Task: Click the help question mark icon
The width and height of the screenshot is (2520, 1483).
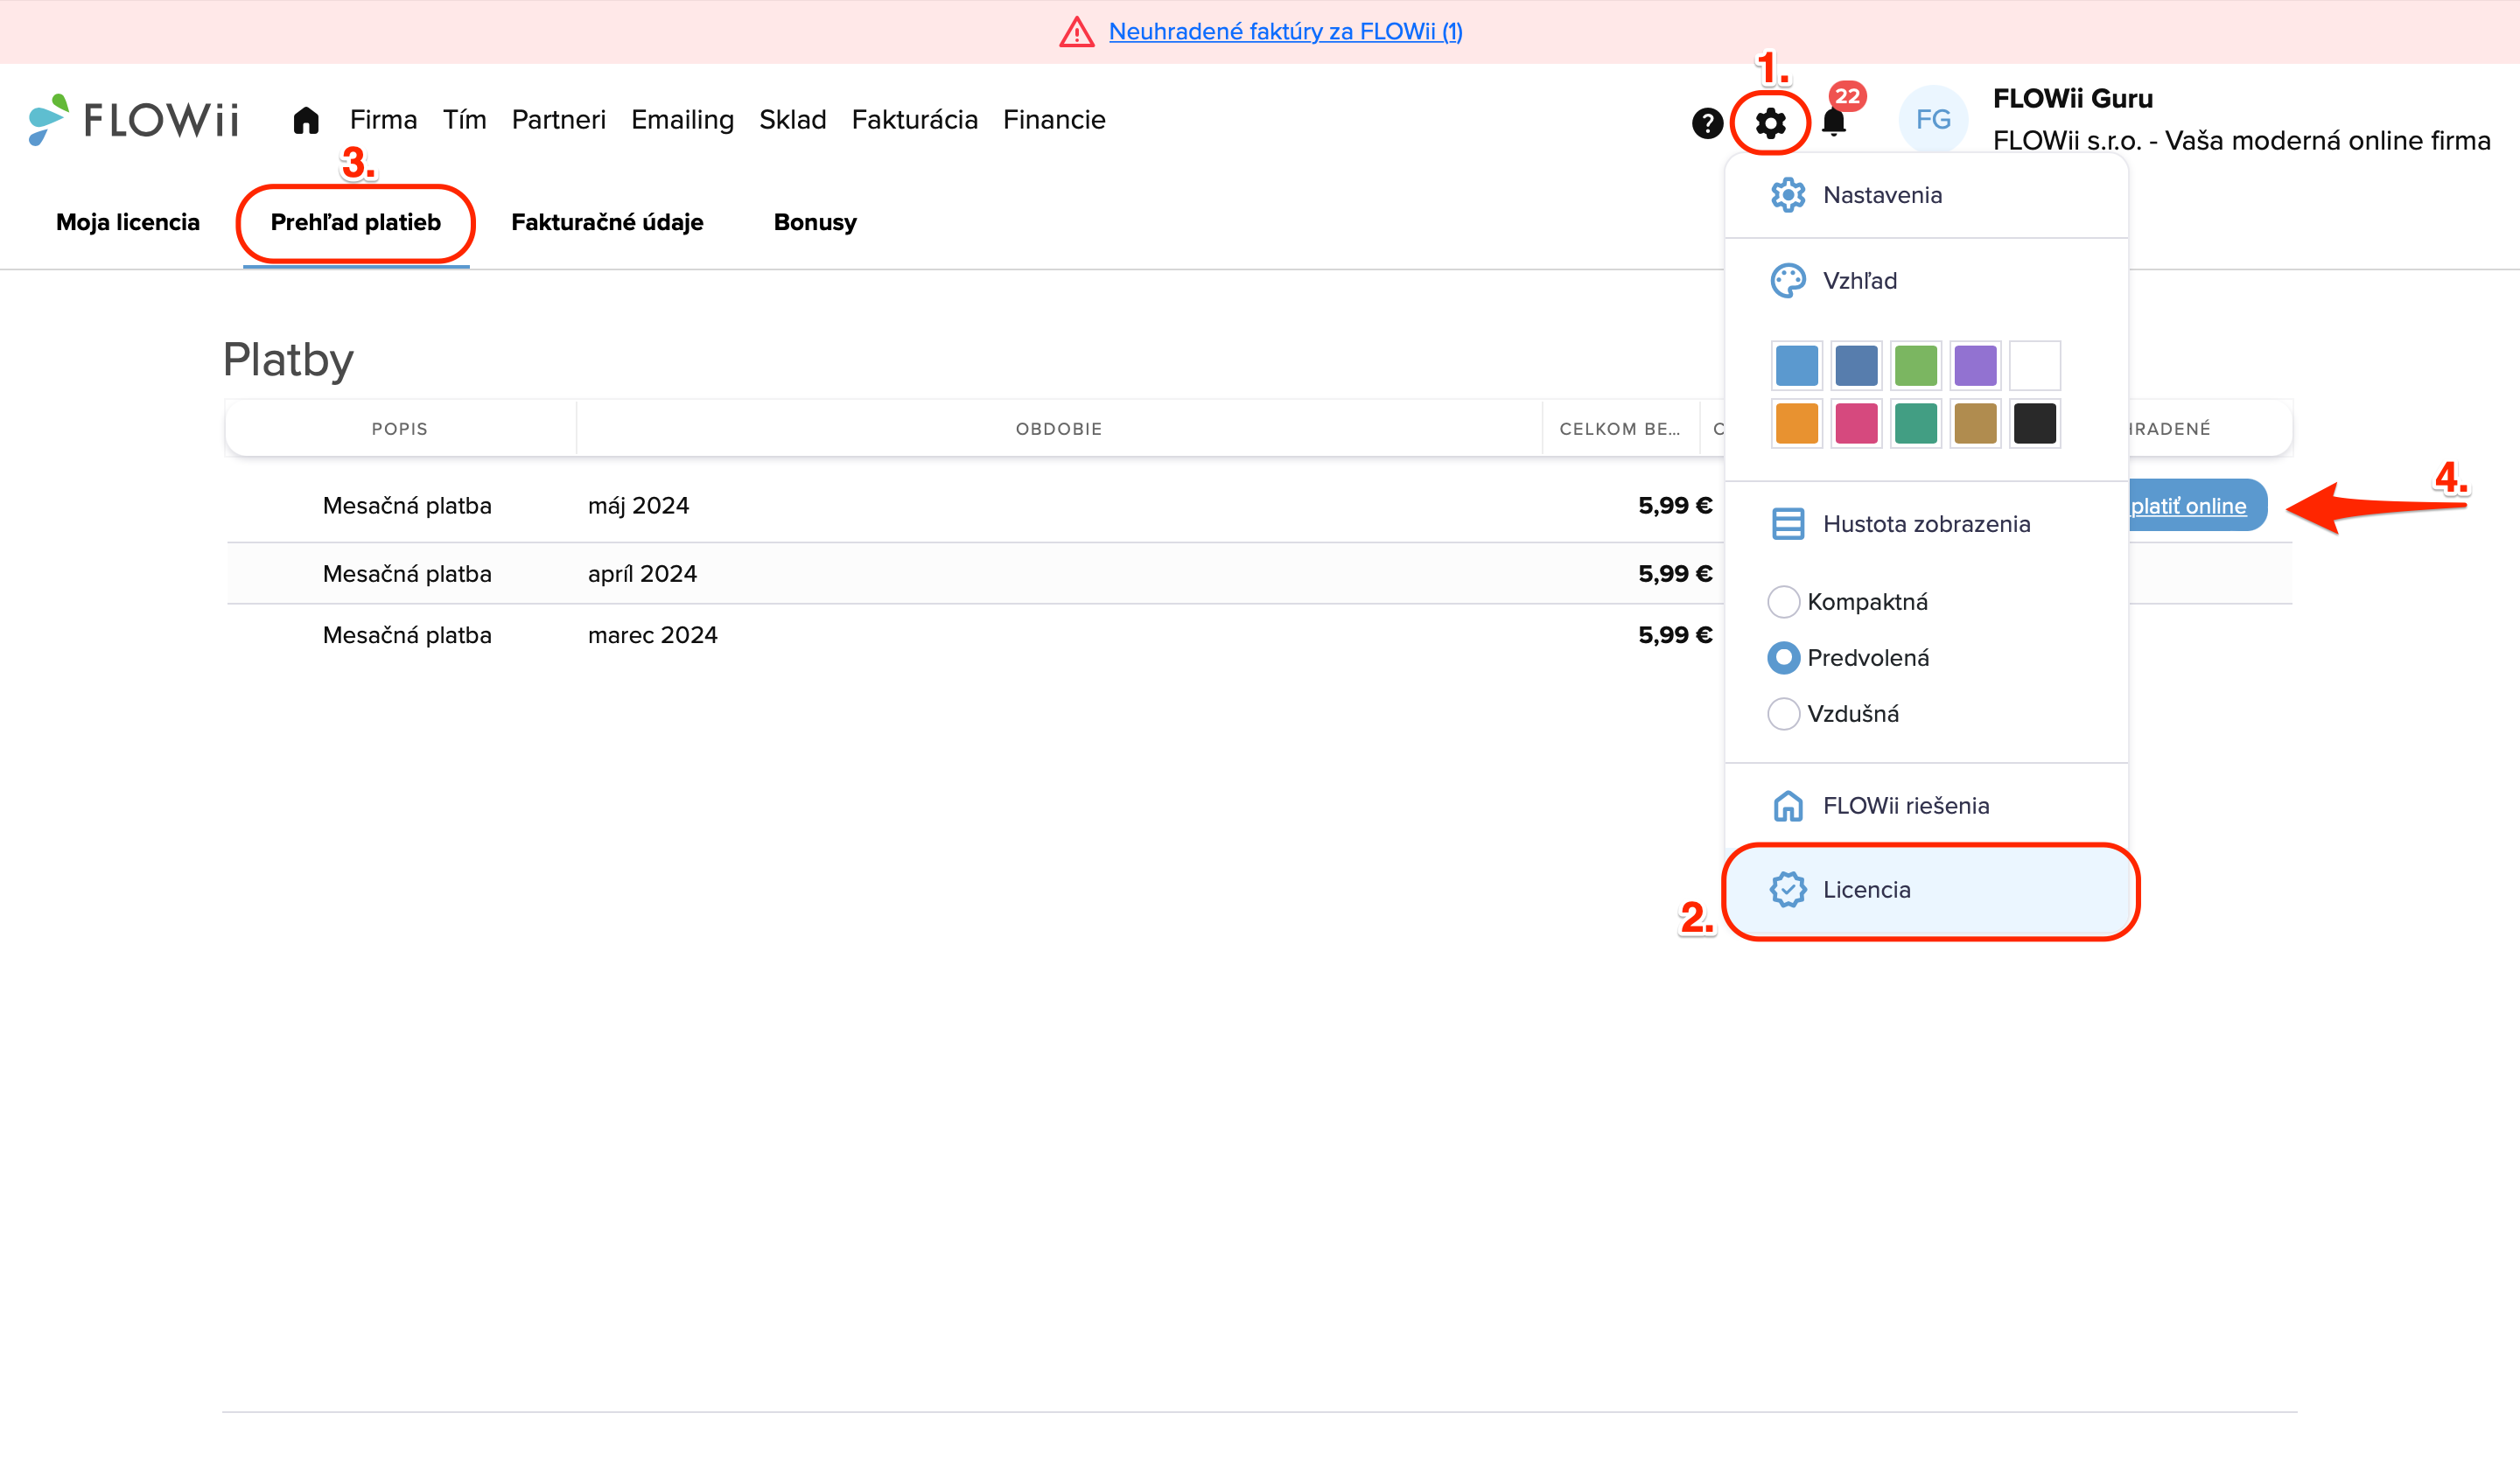Action: [x=1707, y=123]
